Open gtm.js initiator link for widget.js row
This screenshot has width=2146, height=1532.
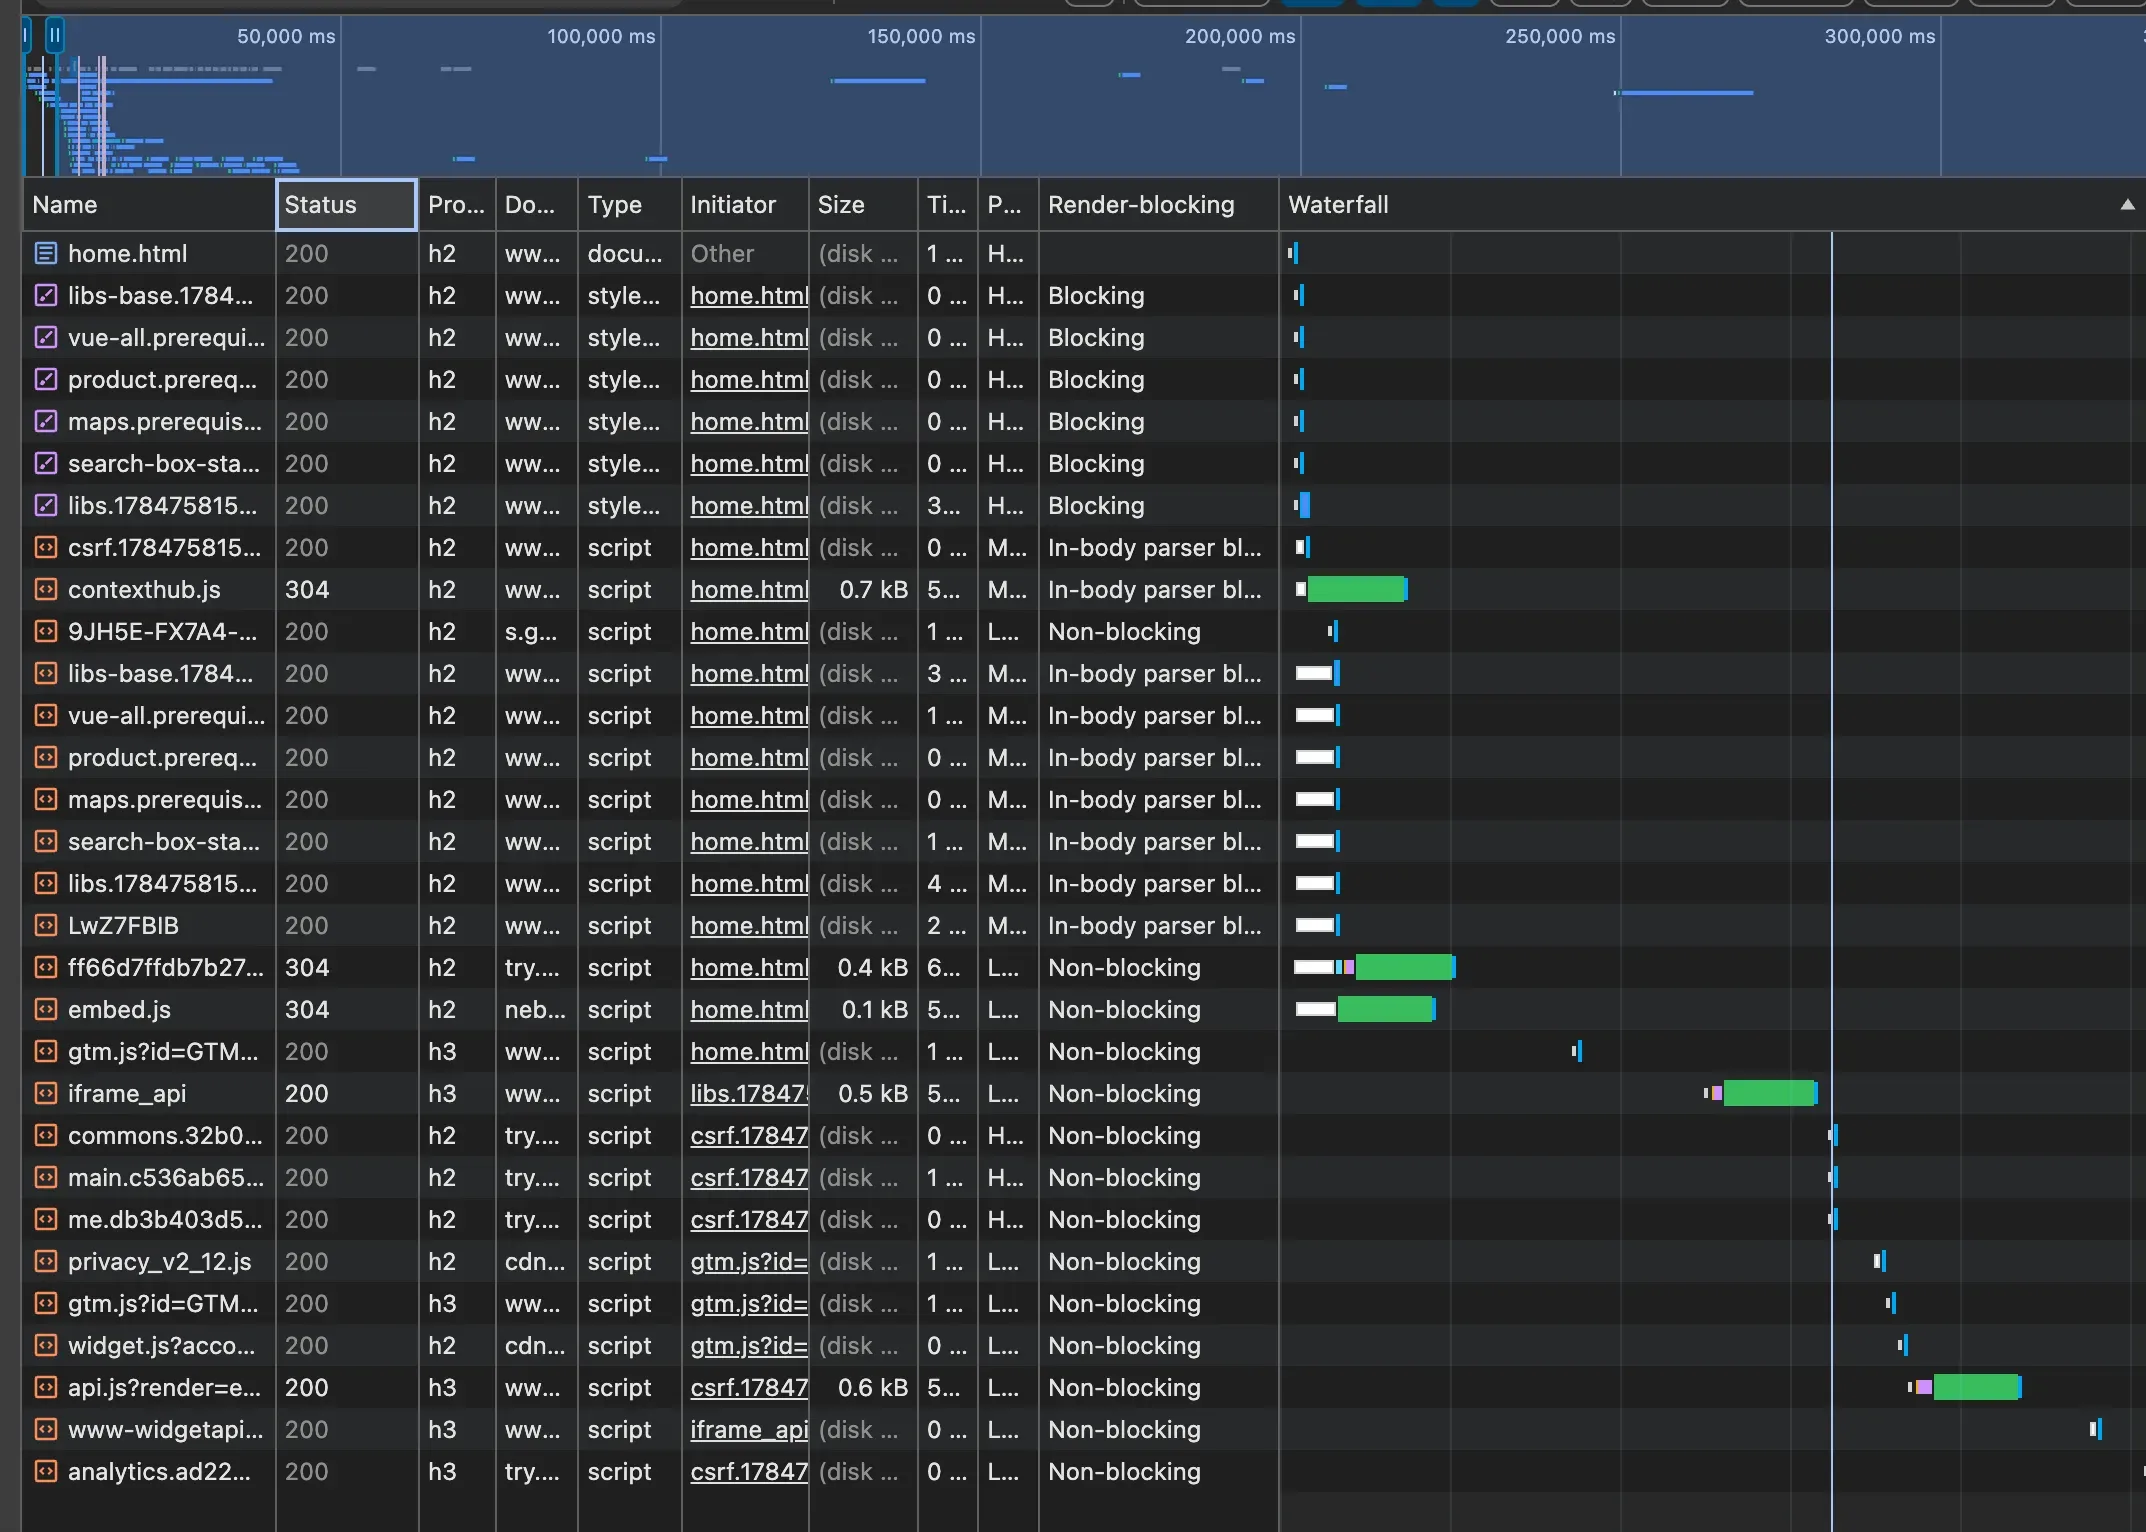(x=749, y=1345)
